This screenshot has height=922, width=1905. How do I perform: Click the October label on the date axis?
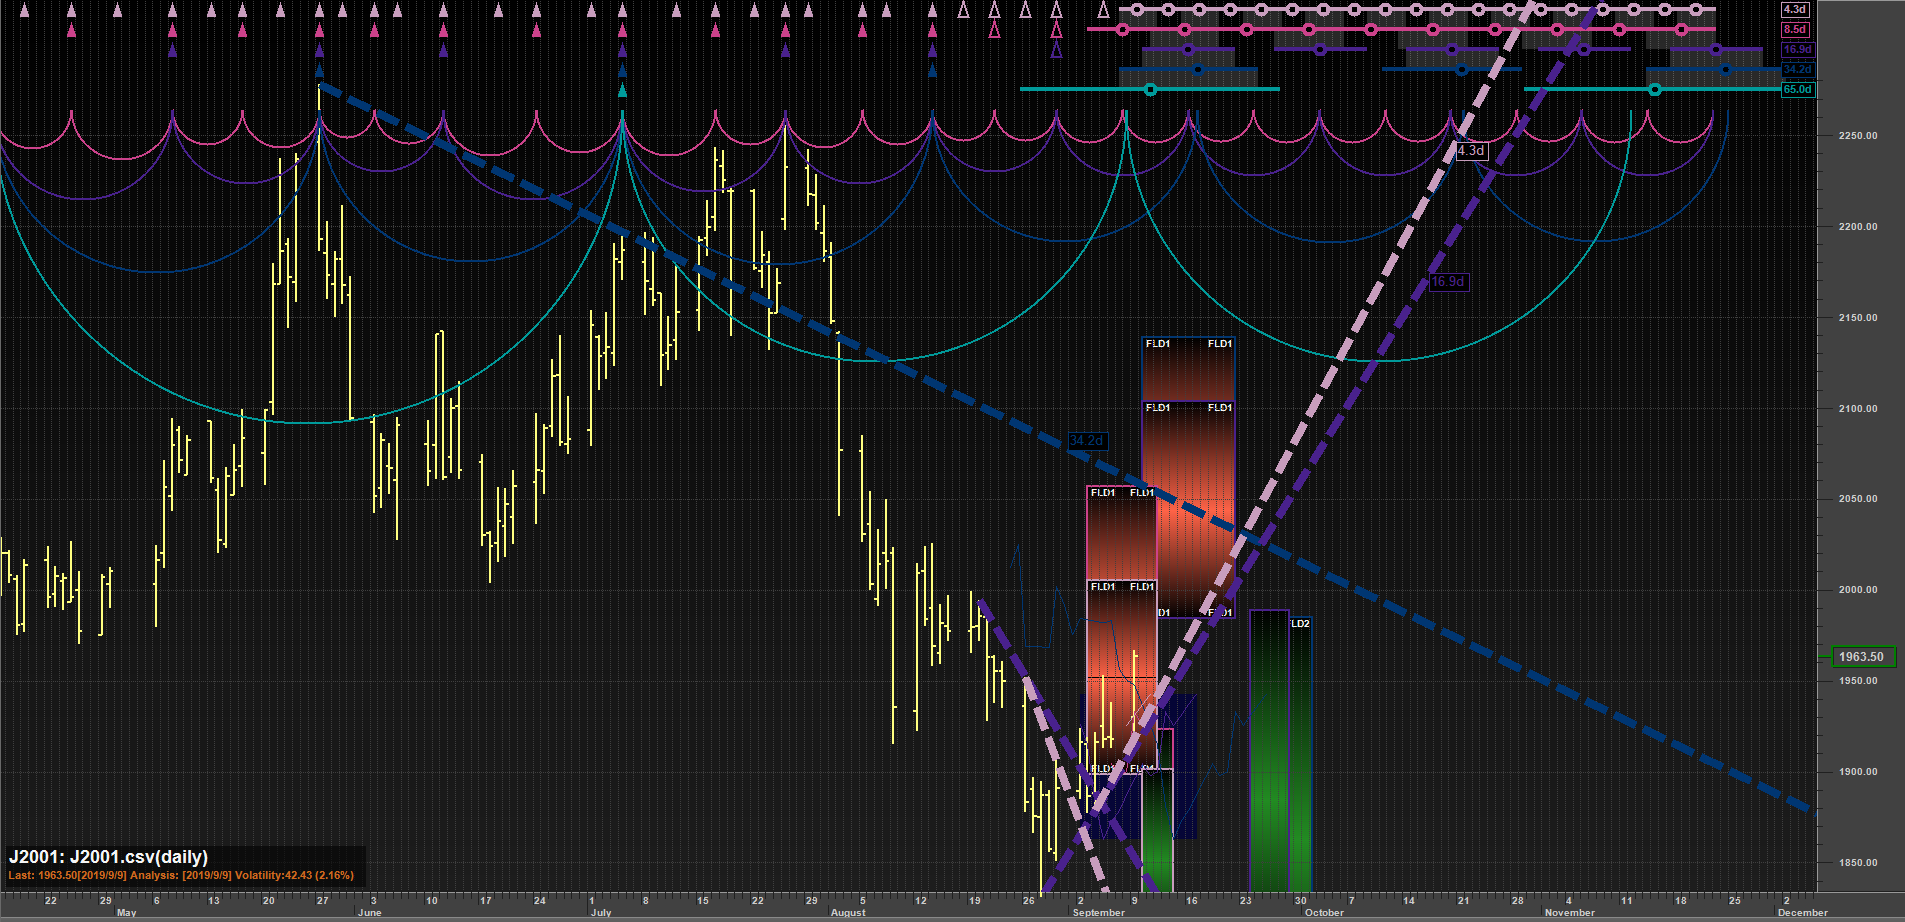[1325, 913]
